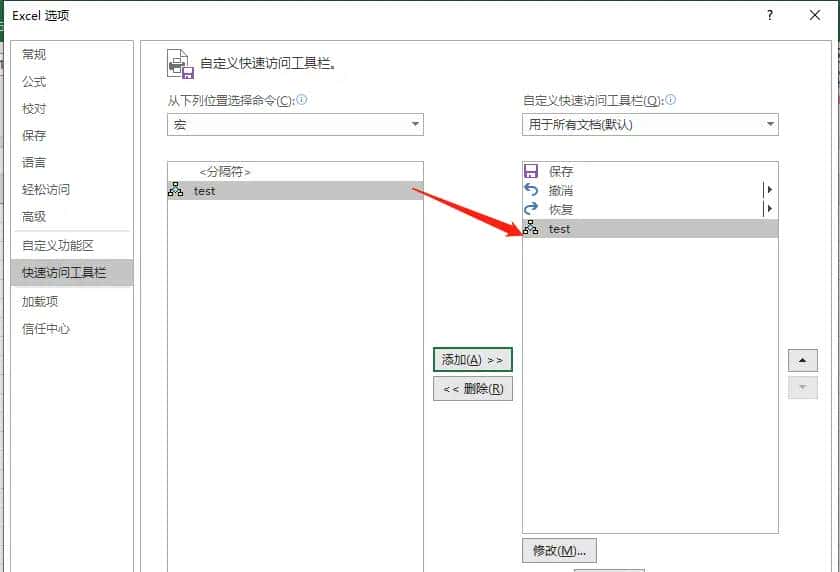Click the Move Down arrow button
The image size is (840, 572).
(802, 388)
